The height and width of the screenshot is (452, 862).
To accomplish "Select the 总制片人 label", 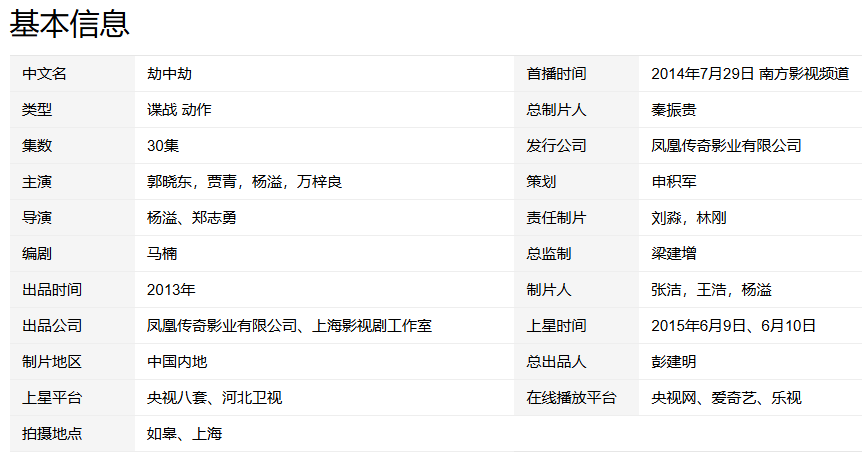I will coord(556,109).
